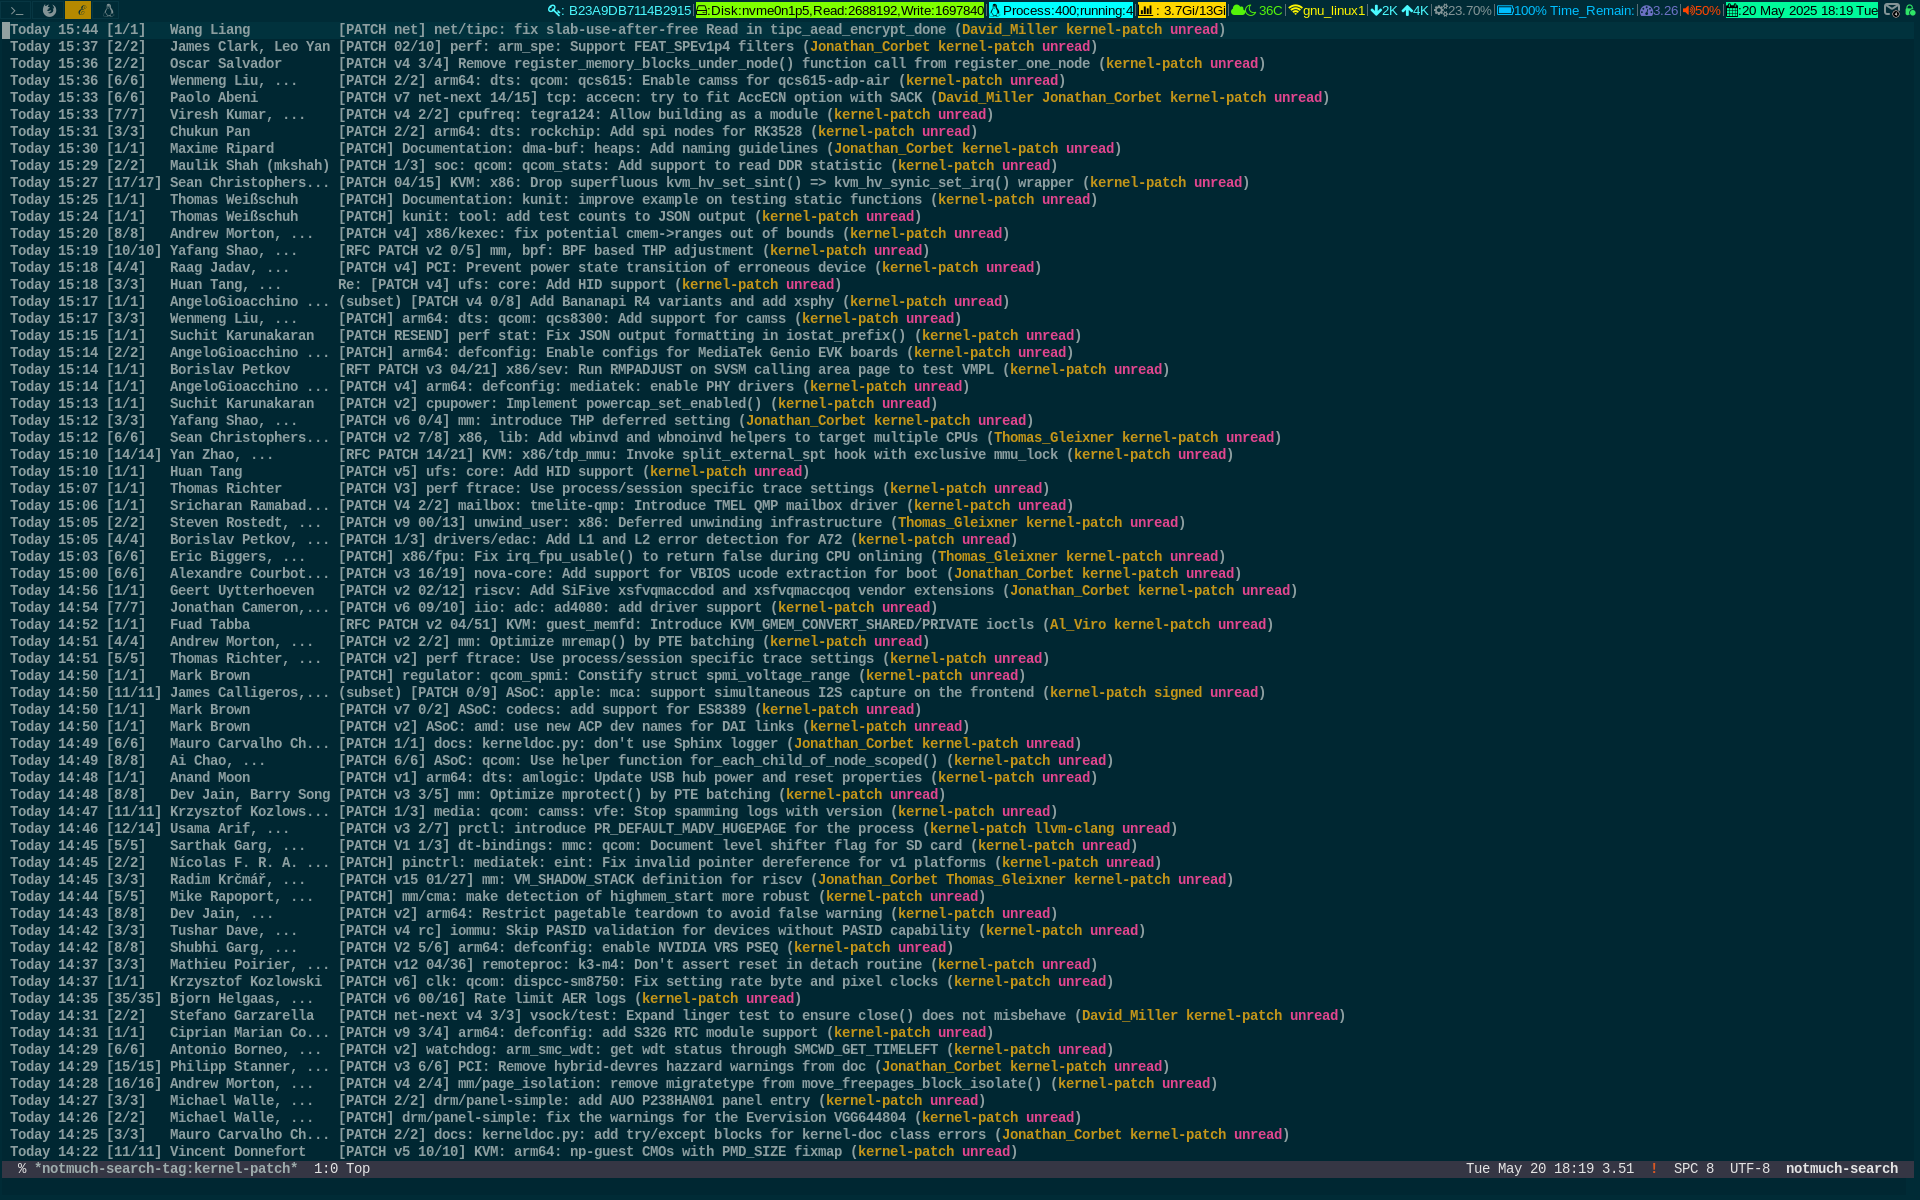Screen dimensions: 1920x1200
Task: Click the battery 100% Time_Remain indicator
Action: coord(1565,10)
